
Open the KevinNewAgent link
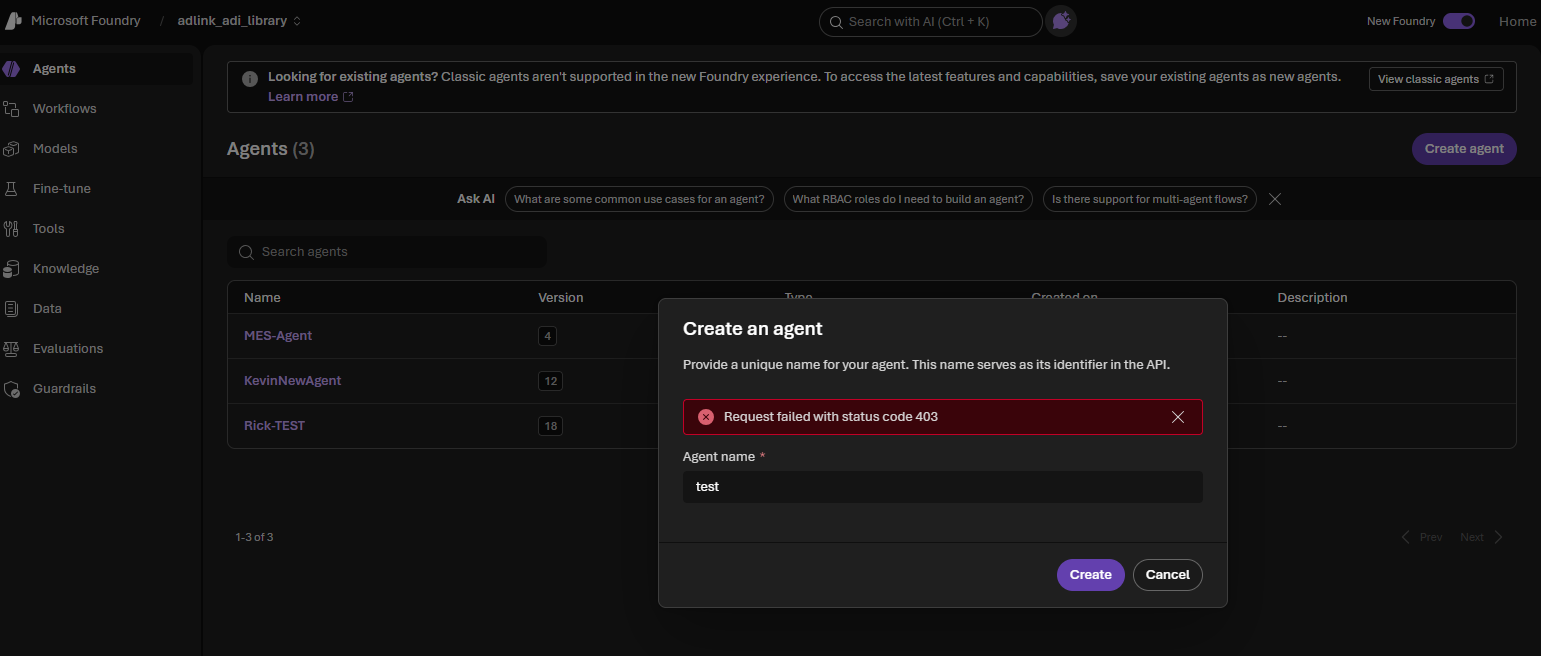[293, 381]
